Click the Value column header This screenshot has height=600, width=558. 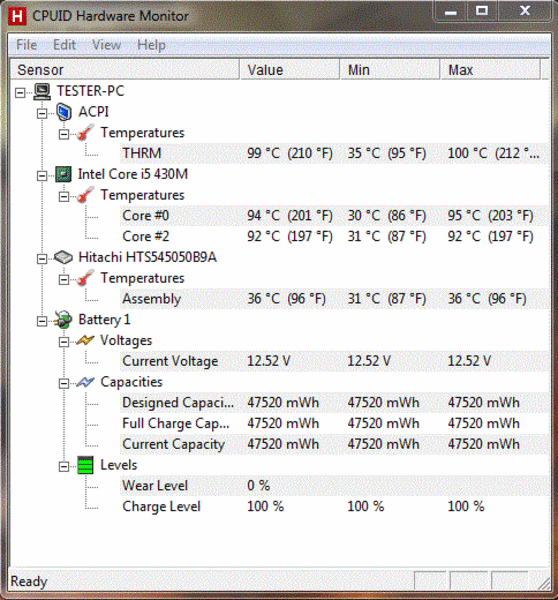[290, 70]
